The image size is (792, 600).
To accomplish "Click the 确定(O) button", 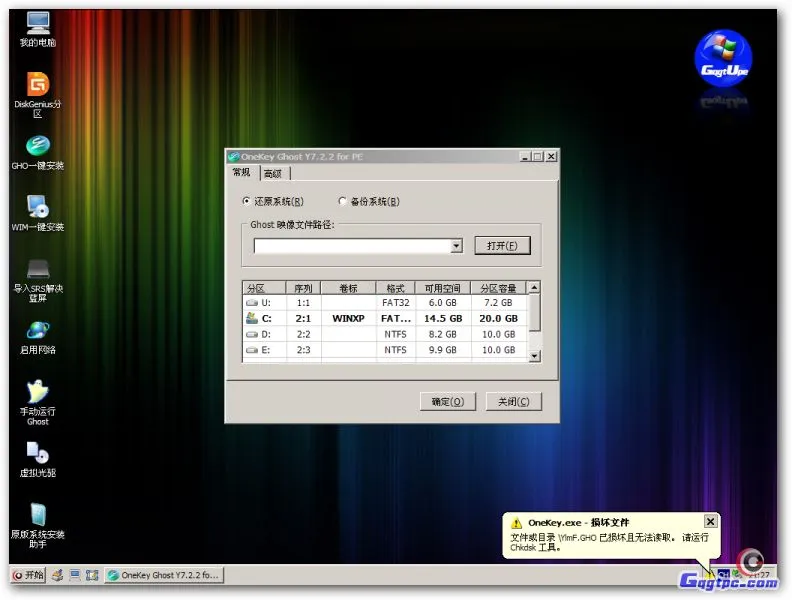I will [x=448, y=402].
